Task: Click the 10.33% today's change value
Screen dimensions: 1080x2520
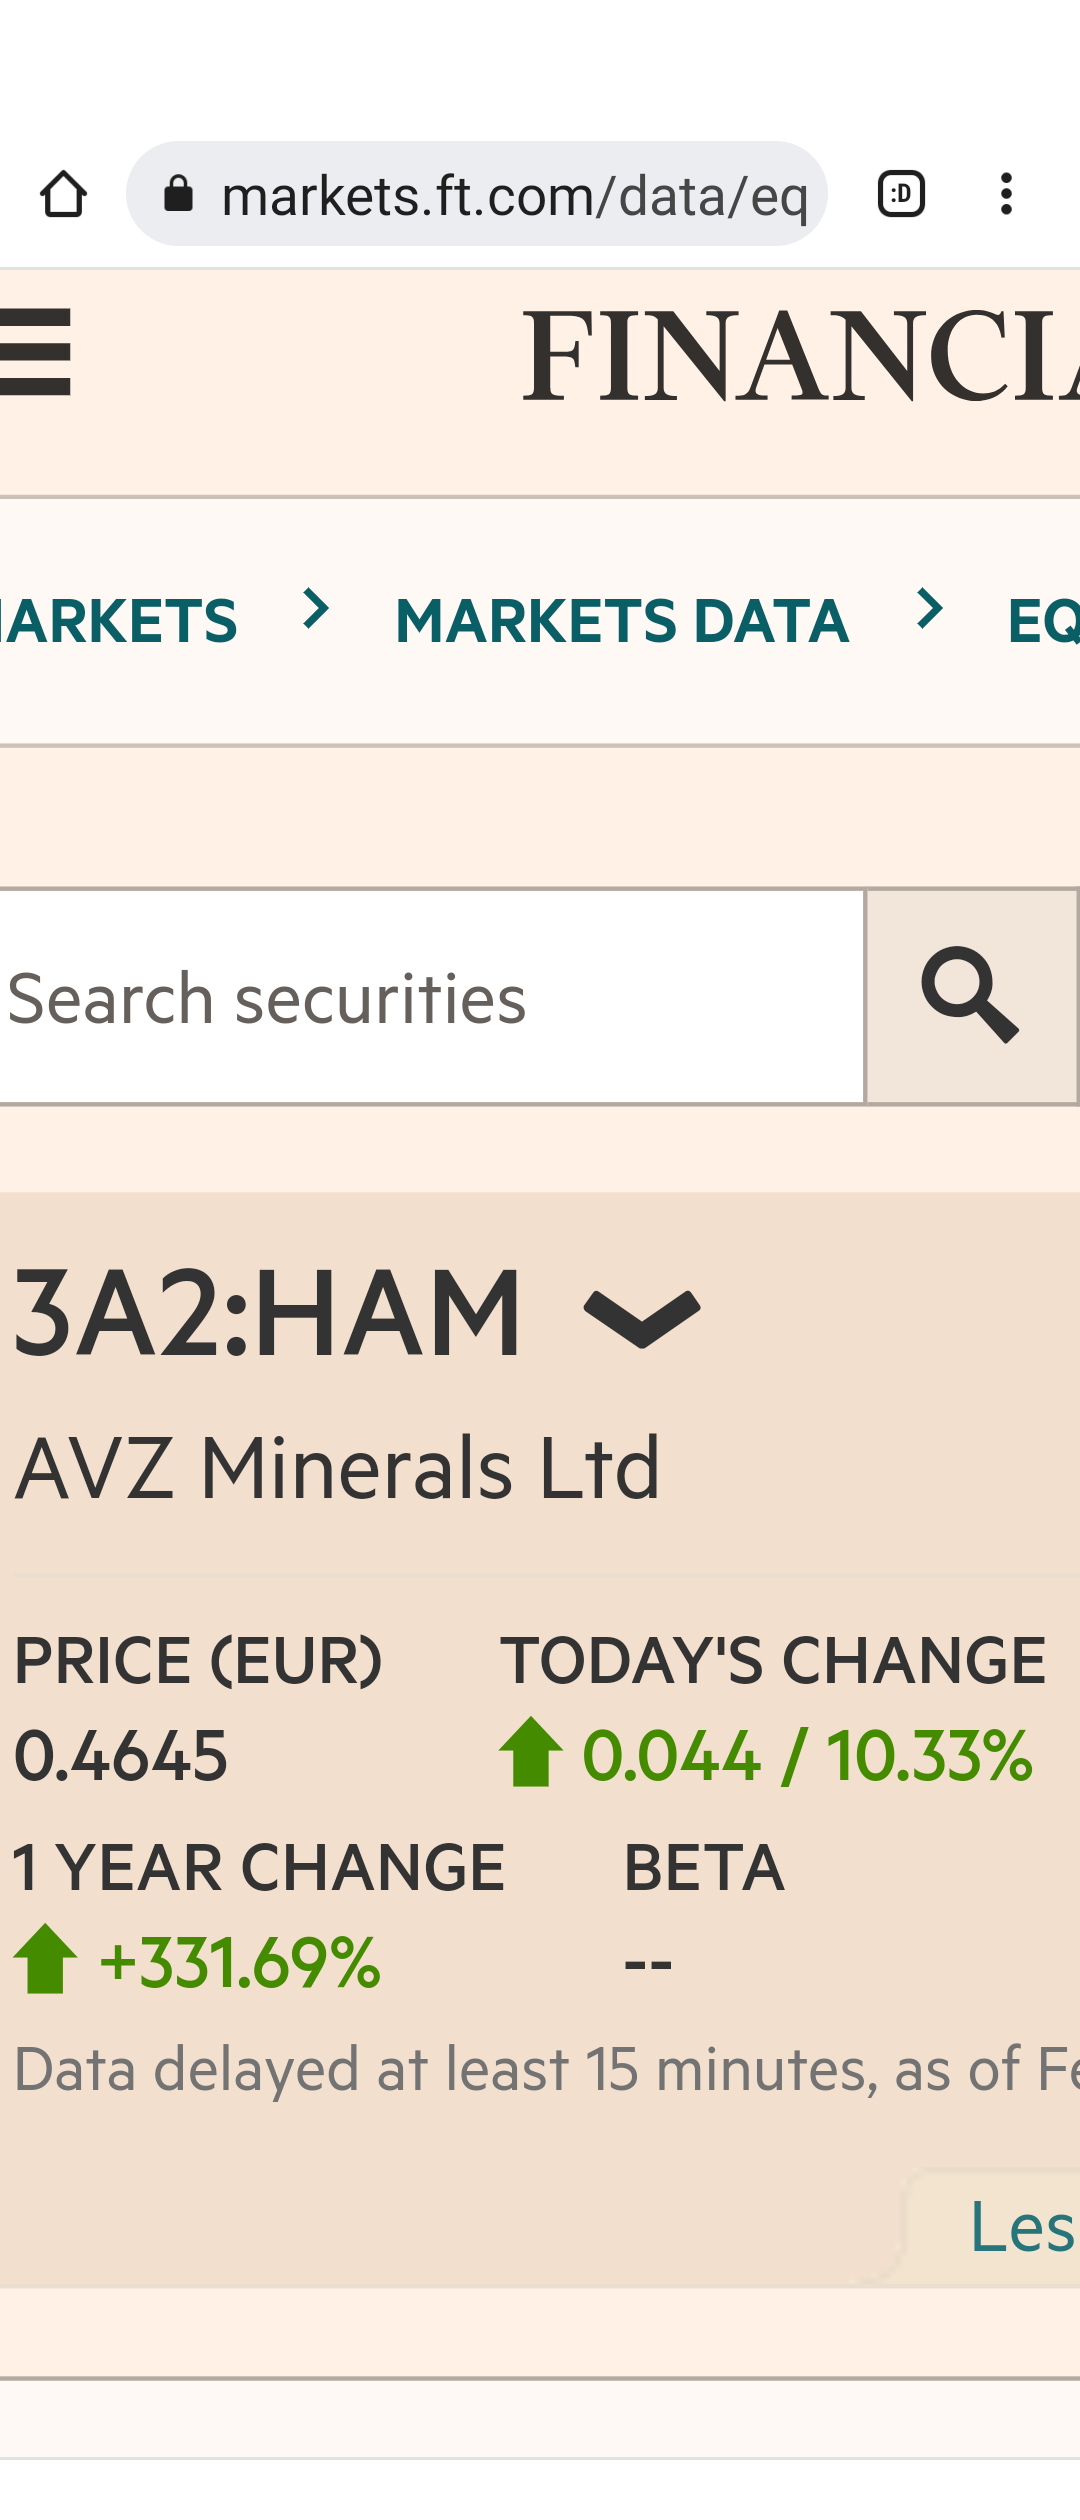Action: (x=929, y=1756)
